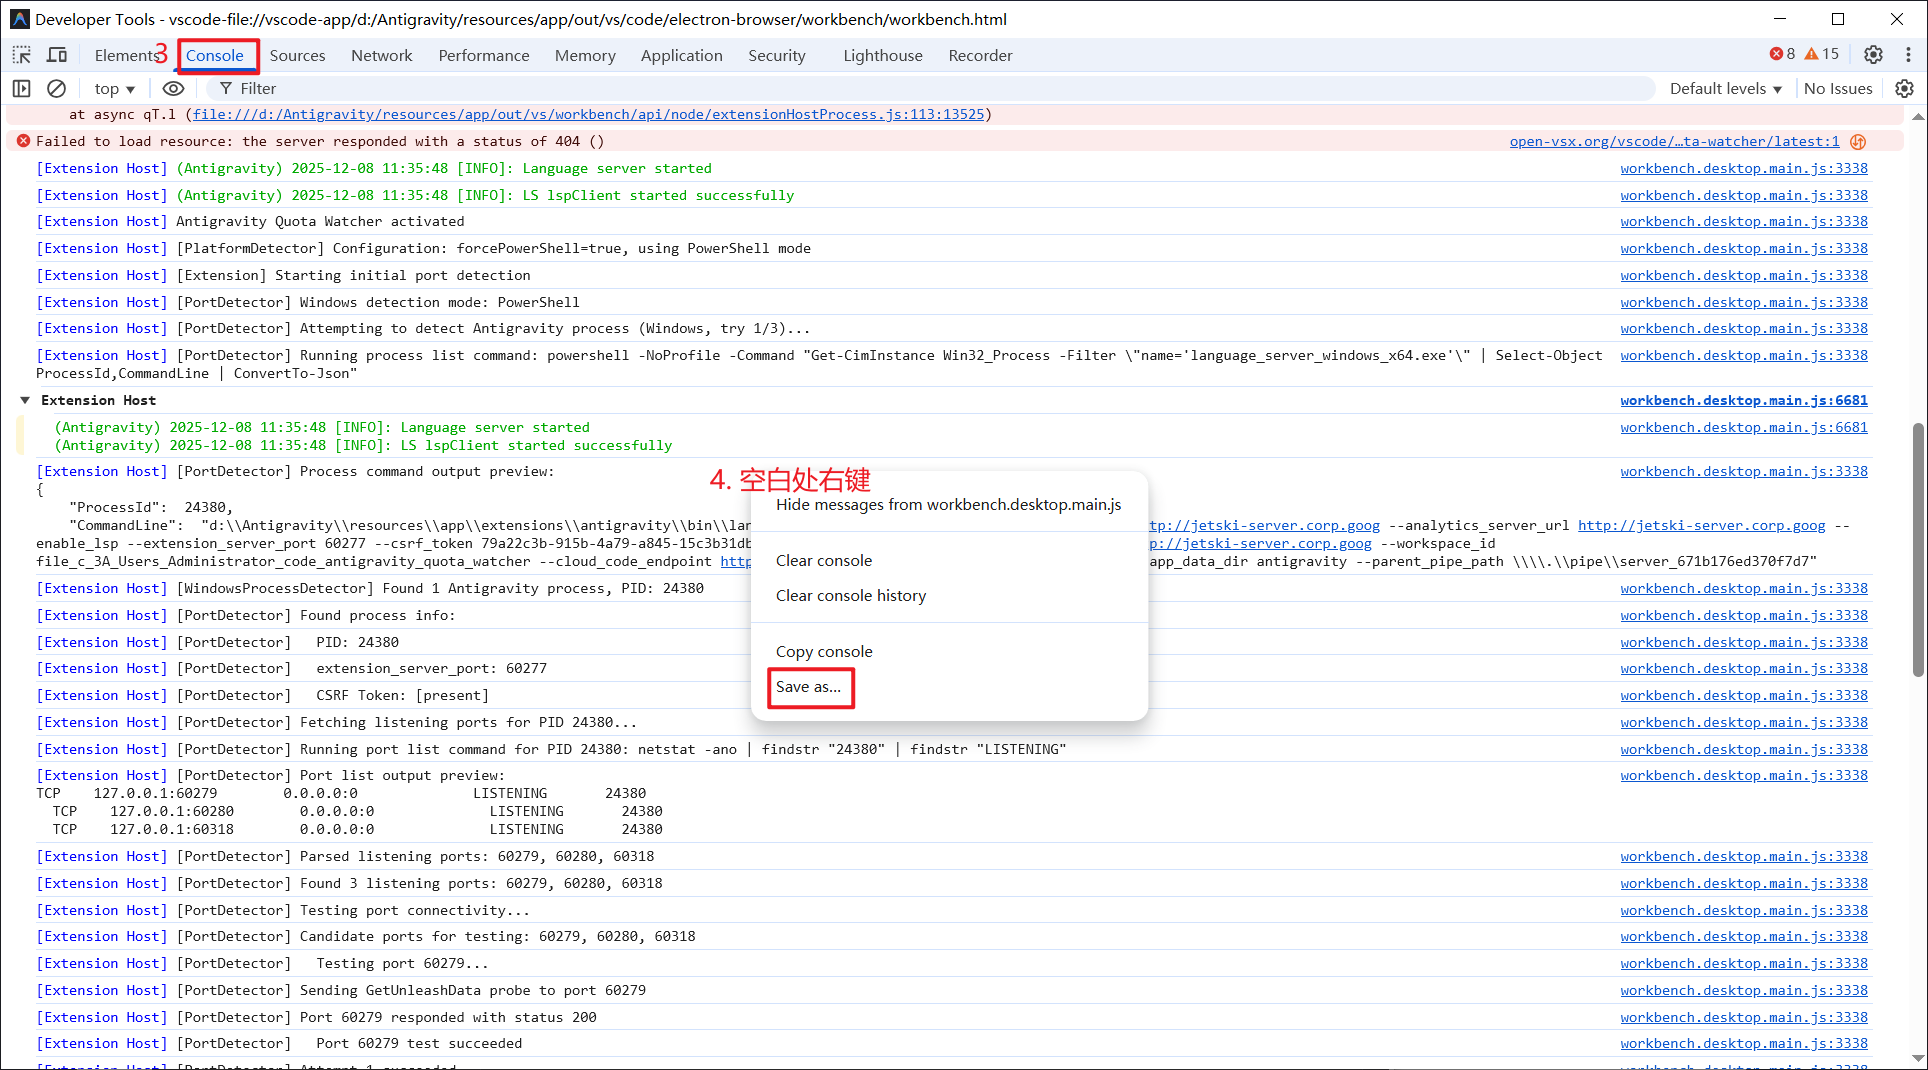Open the Lighthouse tab
This screenshot has height=1070, width=1928.
coord(882,55)
